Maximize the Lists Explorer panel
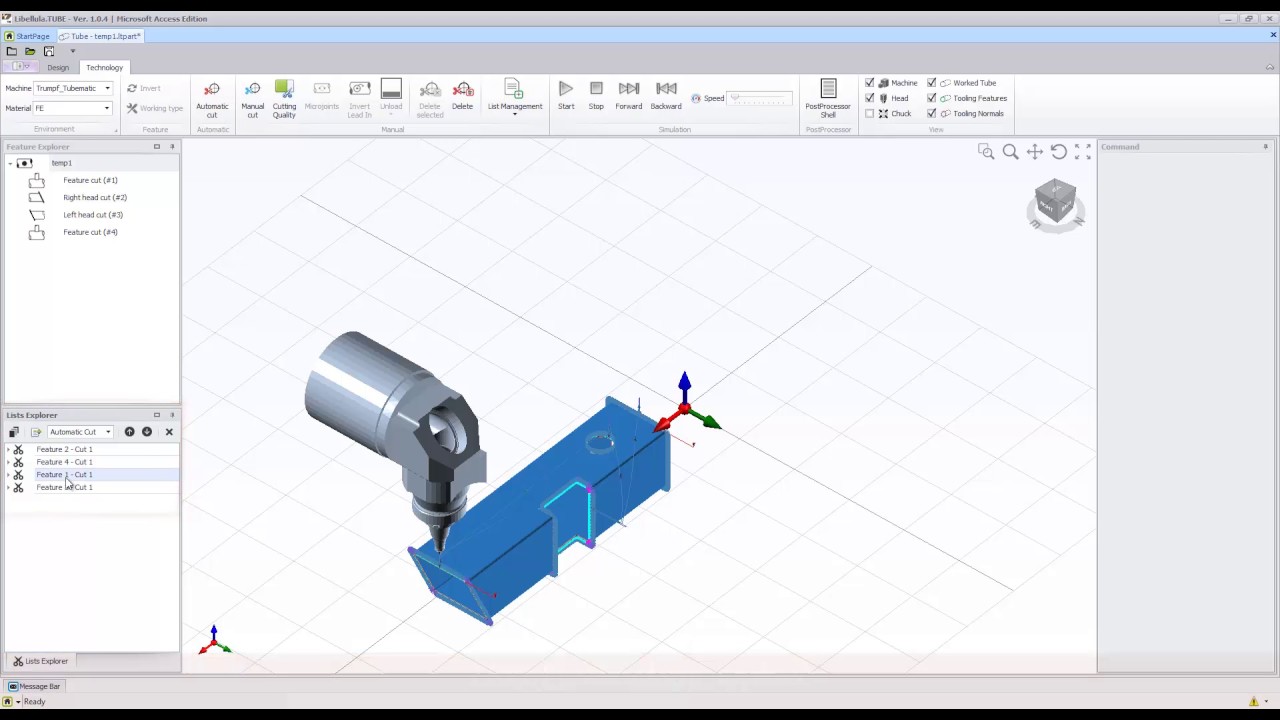Viewport: 1280px width, 720px height. coord(156,415)
